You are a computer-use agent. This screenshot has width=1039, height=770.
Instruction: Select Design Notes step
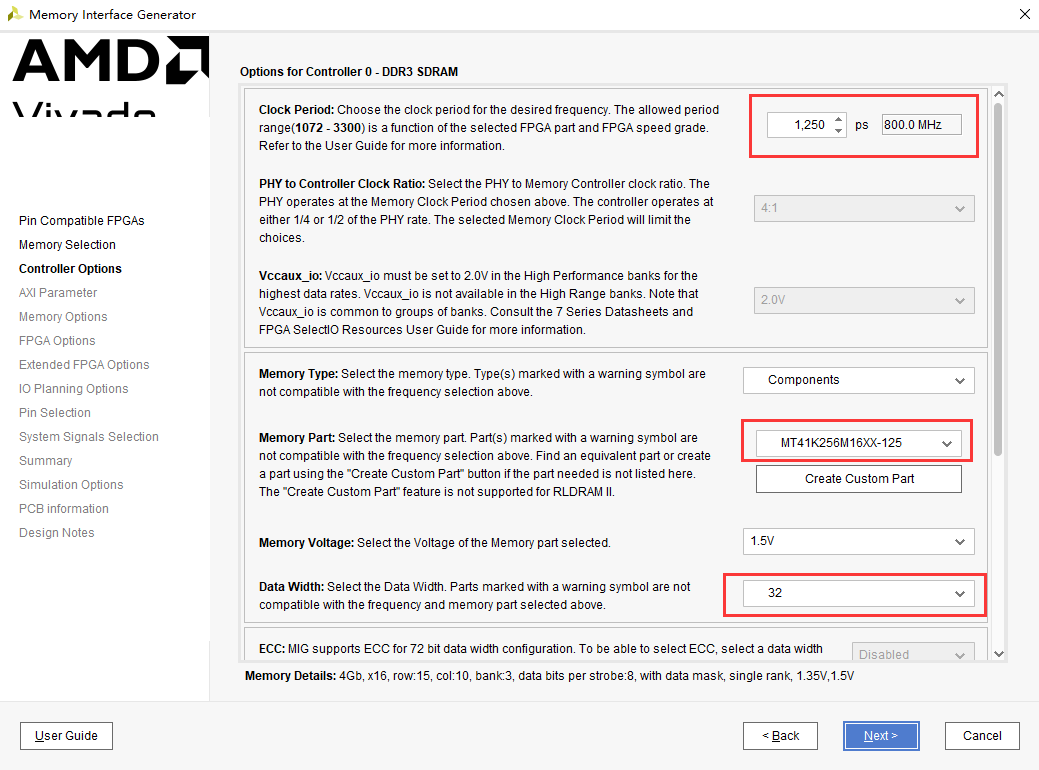point(56,533)
